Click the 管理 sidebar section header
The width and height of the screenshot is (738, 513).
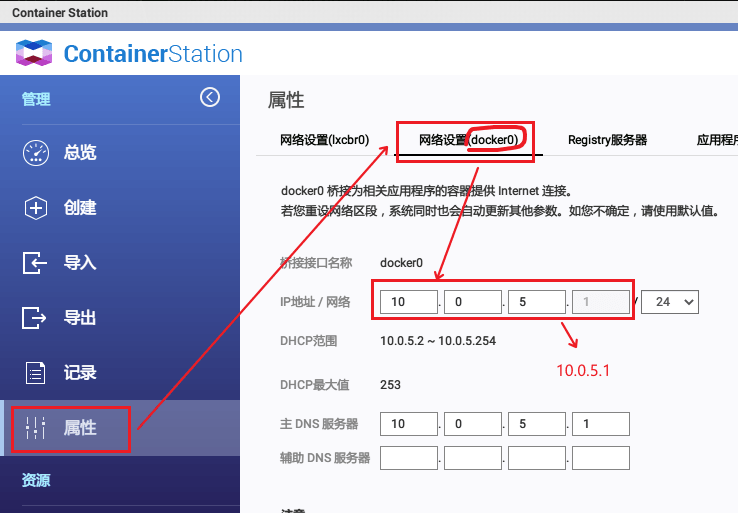pyautogui.click(x=36, y=99)
